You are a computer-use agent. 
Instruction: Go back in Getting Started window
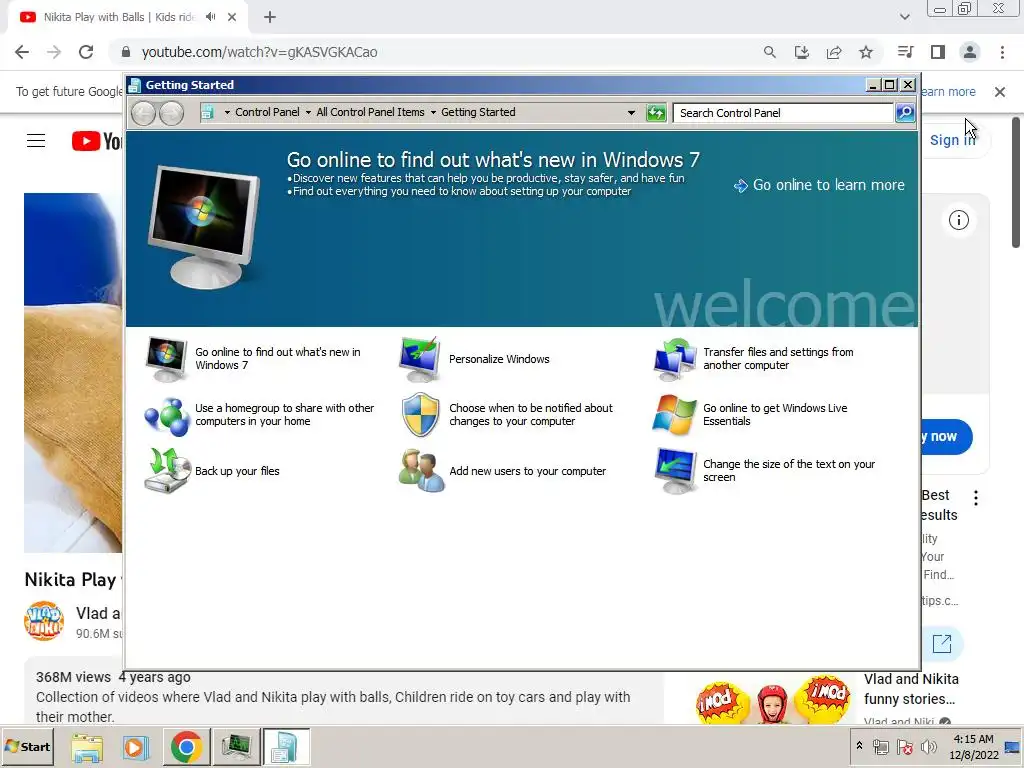[143, 113]
